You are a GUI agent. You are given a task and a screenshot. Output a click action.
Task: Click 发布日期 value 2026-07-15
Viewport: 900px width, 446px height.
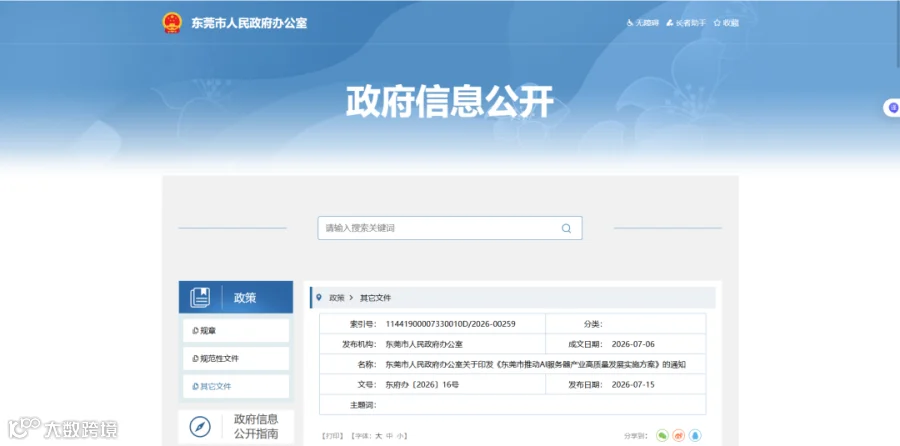(633, 385)
